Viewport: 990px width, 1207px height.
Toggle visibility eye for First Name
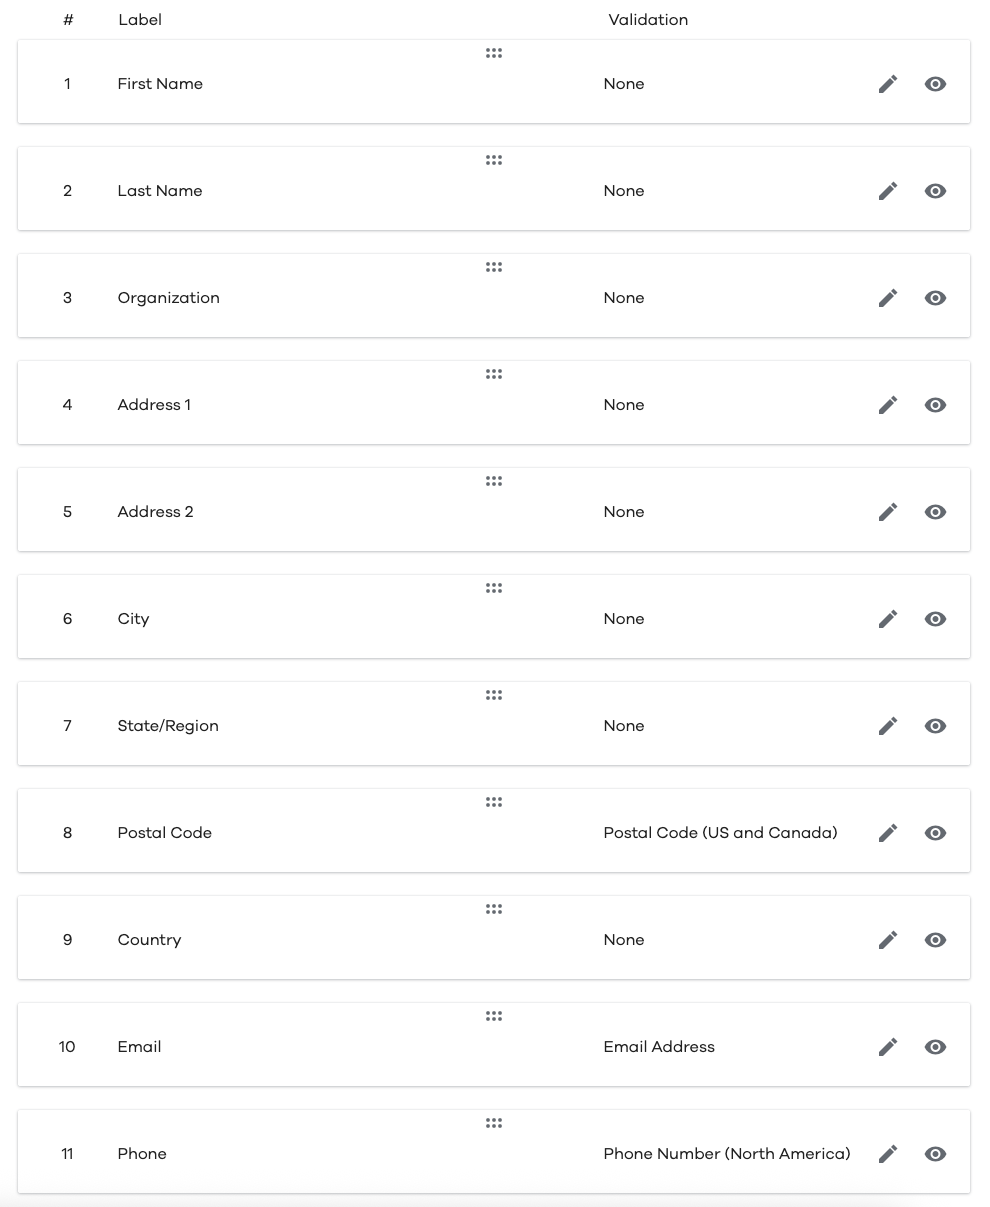pos(936,84)
